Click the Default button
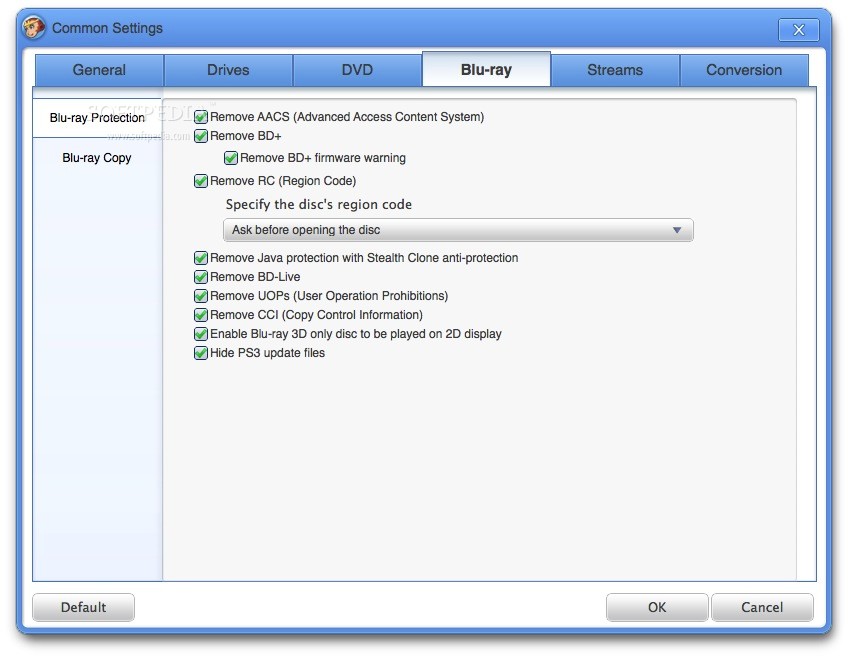This screenshot has height=670, width=858. [83, 607]
